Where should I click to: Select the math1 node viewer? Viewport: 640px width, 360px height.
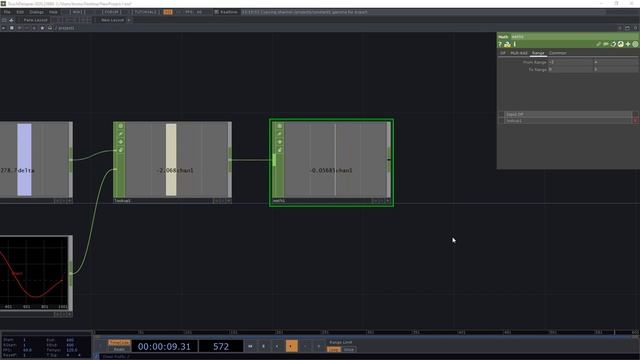pos(336,160)
